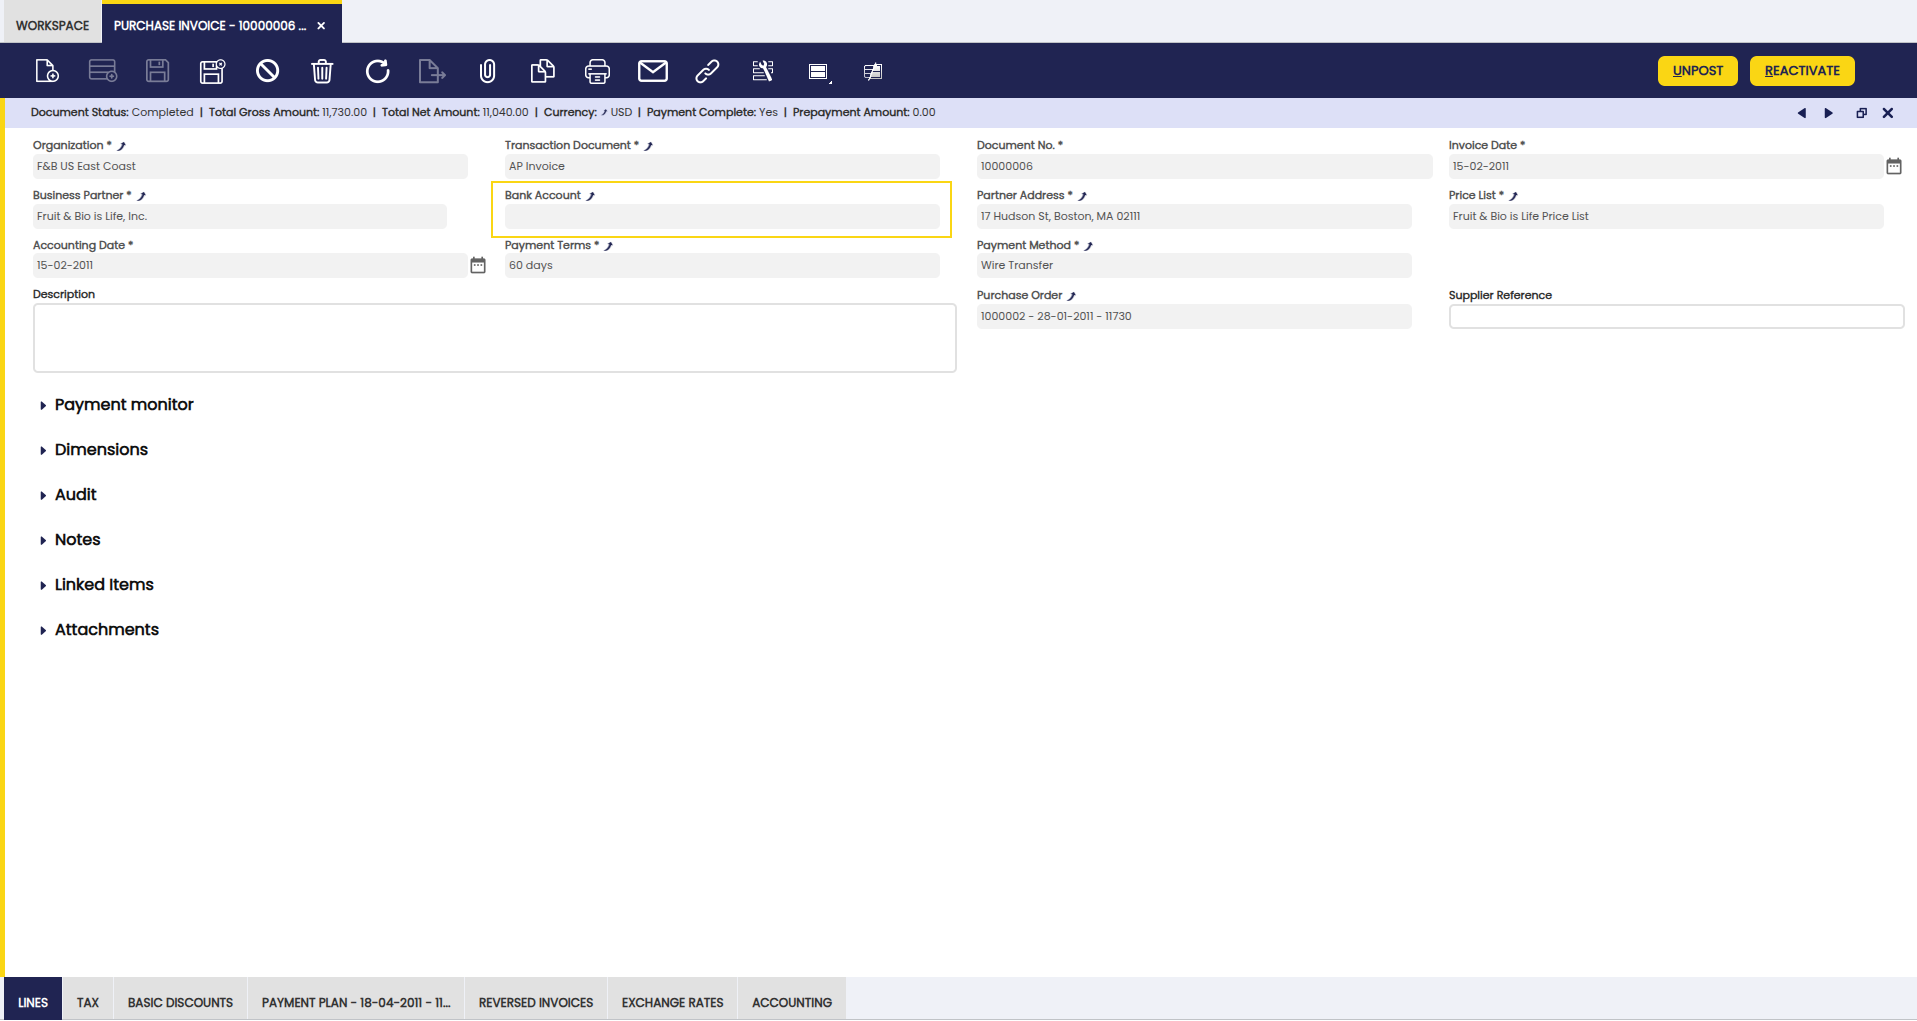1917x1021 pixels.
Task: Expand the Linked Items section
Action: tap(96, 585)
